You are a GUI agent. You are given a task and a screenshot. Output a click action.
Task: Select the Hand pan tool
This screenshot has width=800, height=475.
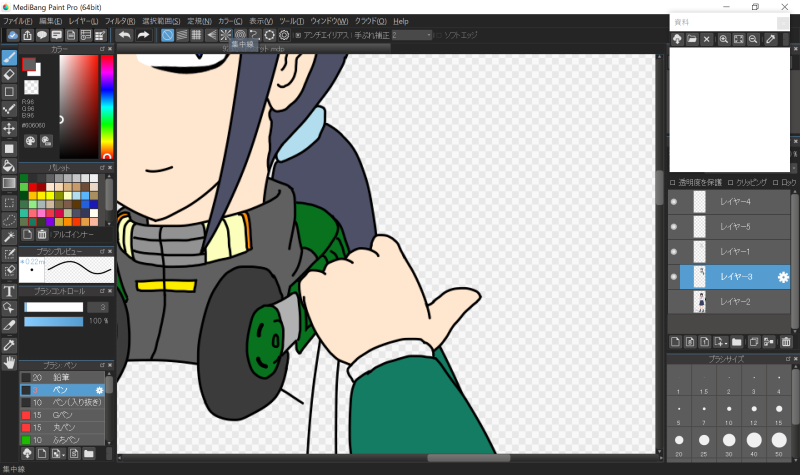pyautogui.click(x=9, y=362)
